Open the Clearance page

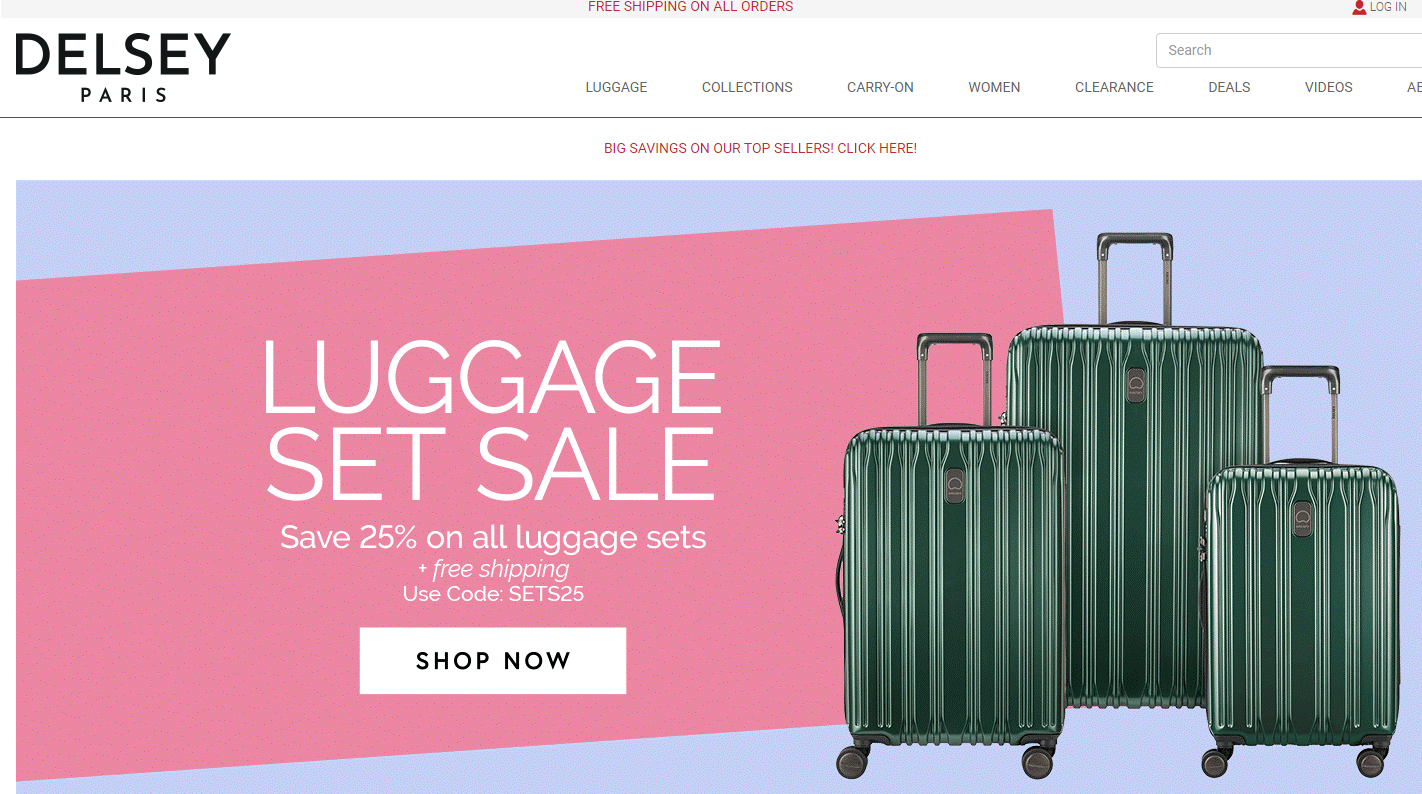point(1114,87)
